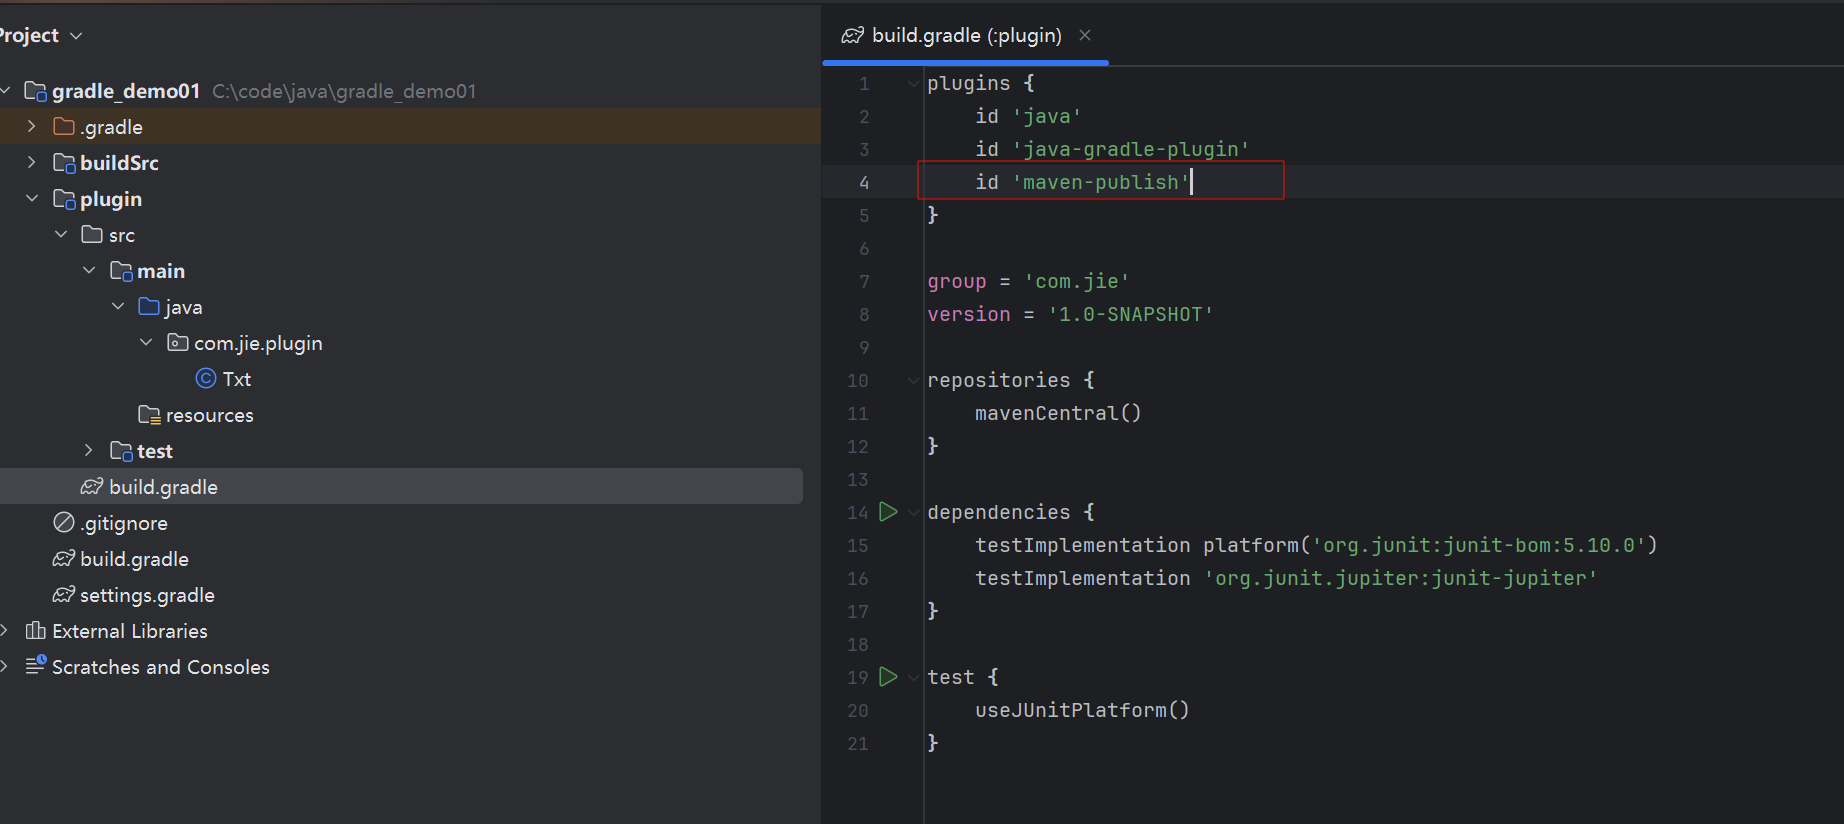
Task: Run dependencies block via gutter arrow
Action: point(888,512)
